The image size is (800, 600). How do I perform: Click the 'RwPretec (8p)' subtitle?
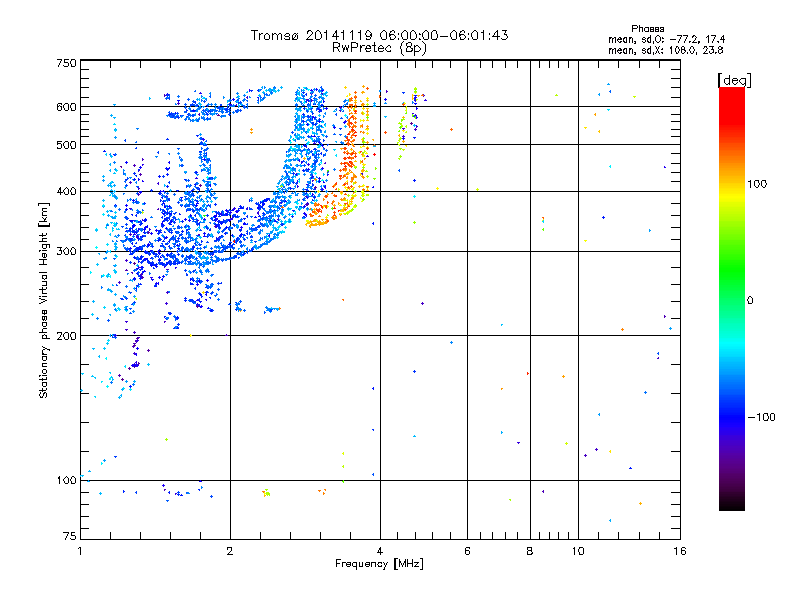tap(379, 48)
